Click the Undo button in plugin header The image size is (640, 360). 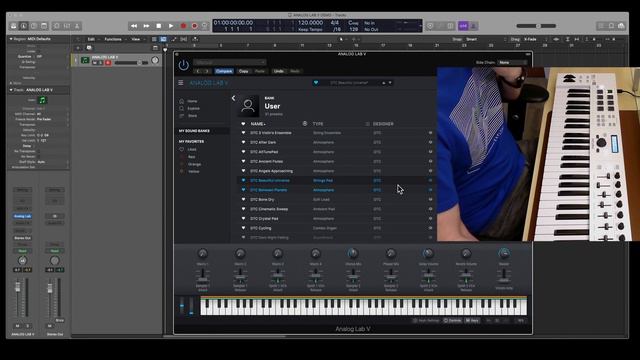[278, 71]
